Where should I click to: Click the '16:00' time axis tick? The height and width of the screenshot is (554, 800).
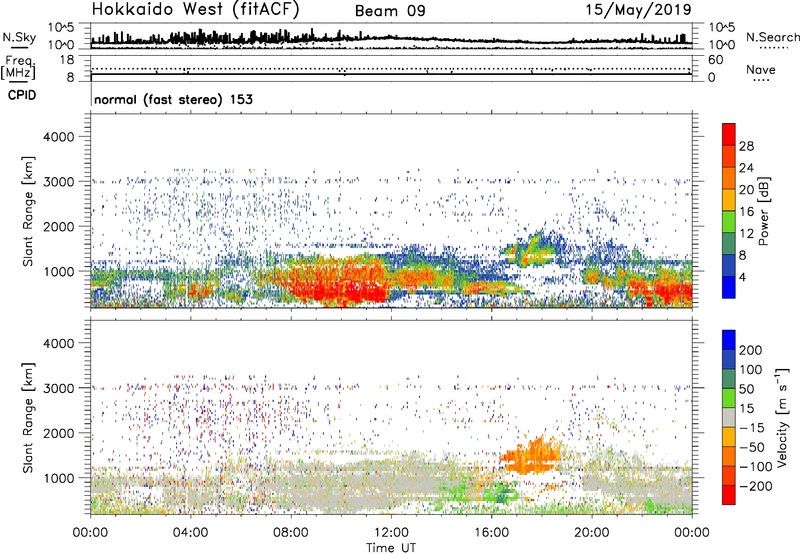(x=491, y=533)
